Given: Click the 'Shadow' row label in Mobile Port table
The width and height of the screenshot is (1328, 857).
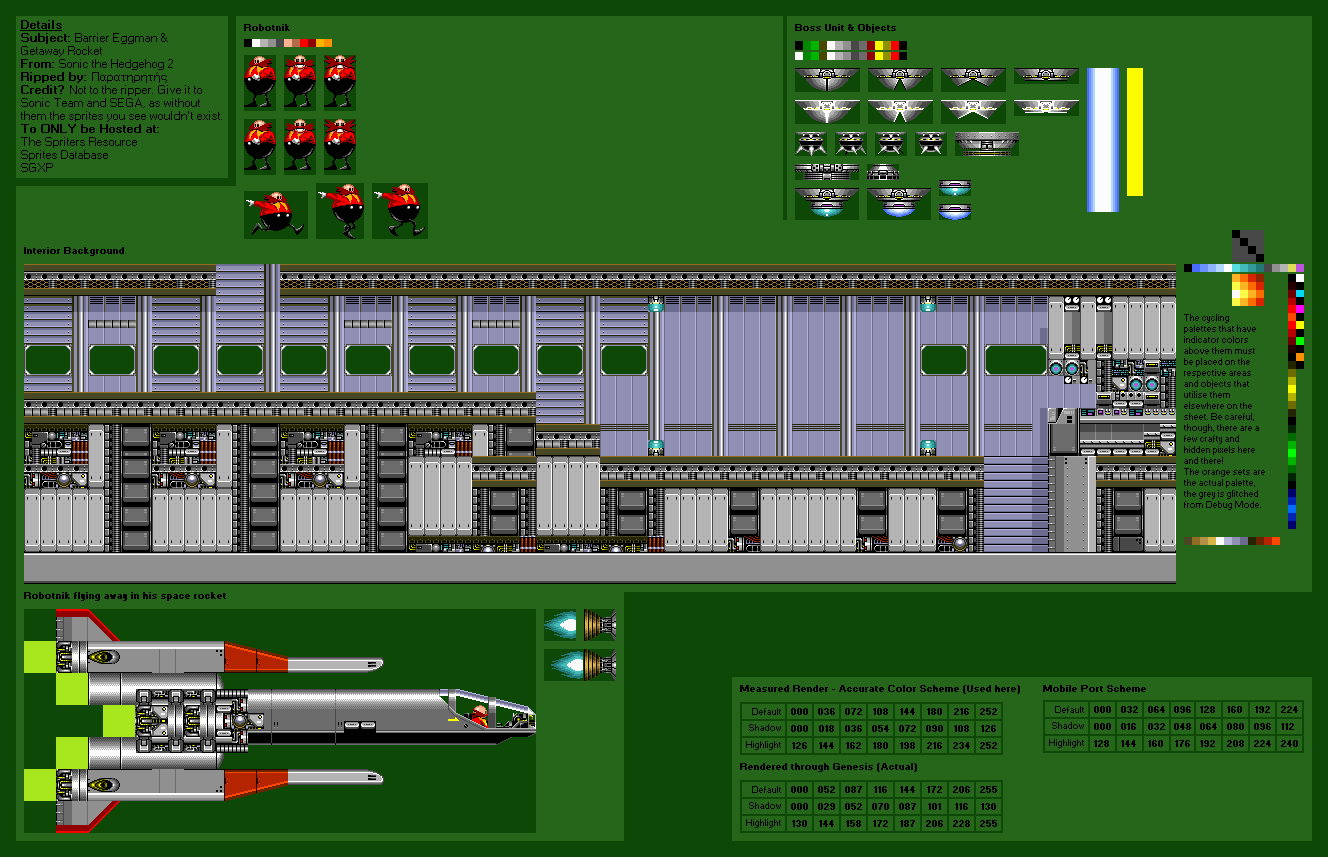Looking at the screenshot, I should click(1067, 727).
